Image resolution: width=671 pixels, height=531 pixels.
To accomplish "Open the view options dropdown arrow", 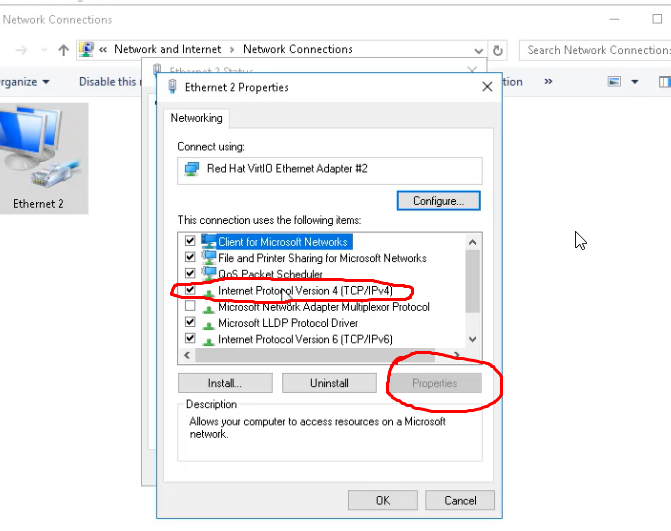I will click(635, 82).
